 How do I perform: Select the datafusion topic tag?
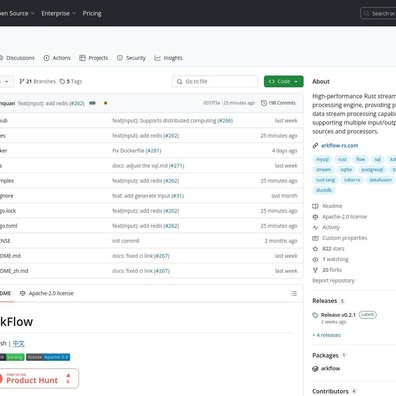coord(381,180)
